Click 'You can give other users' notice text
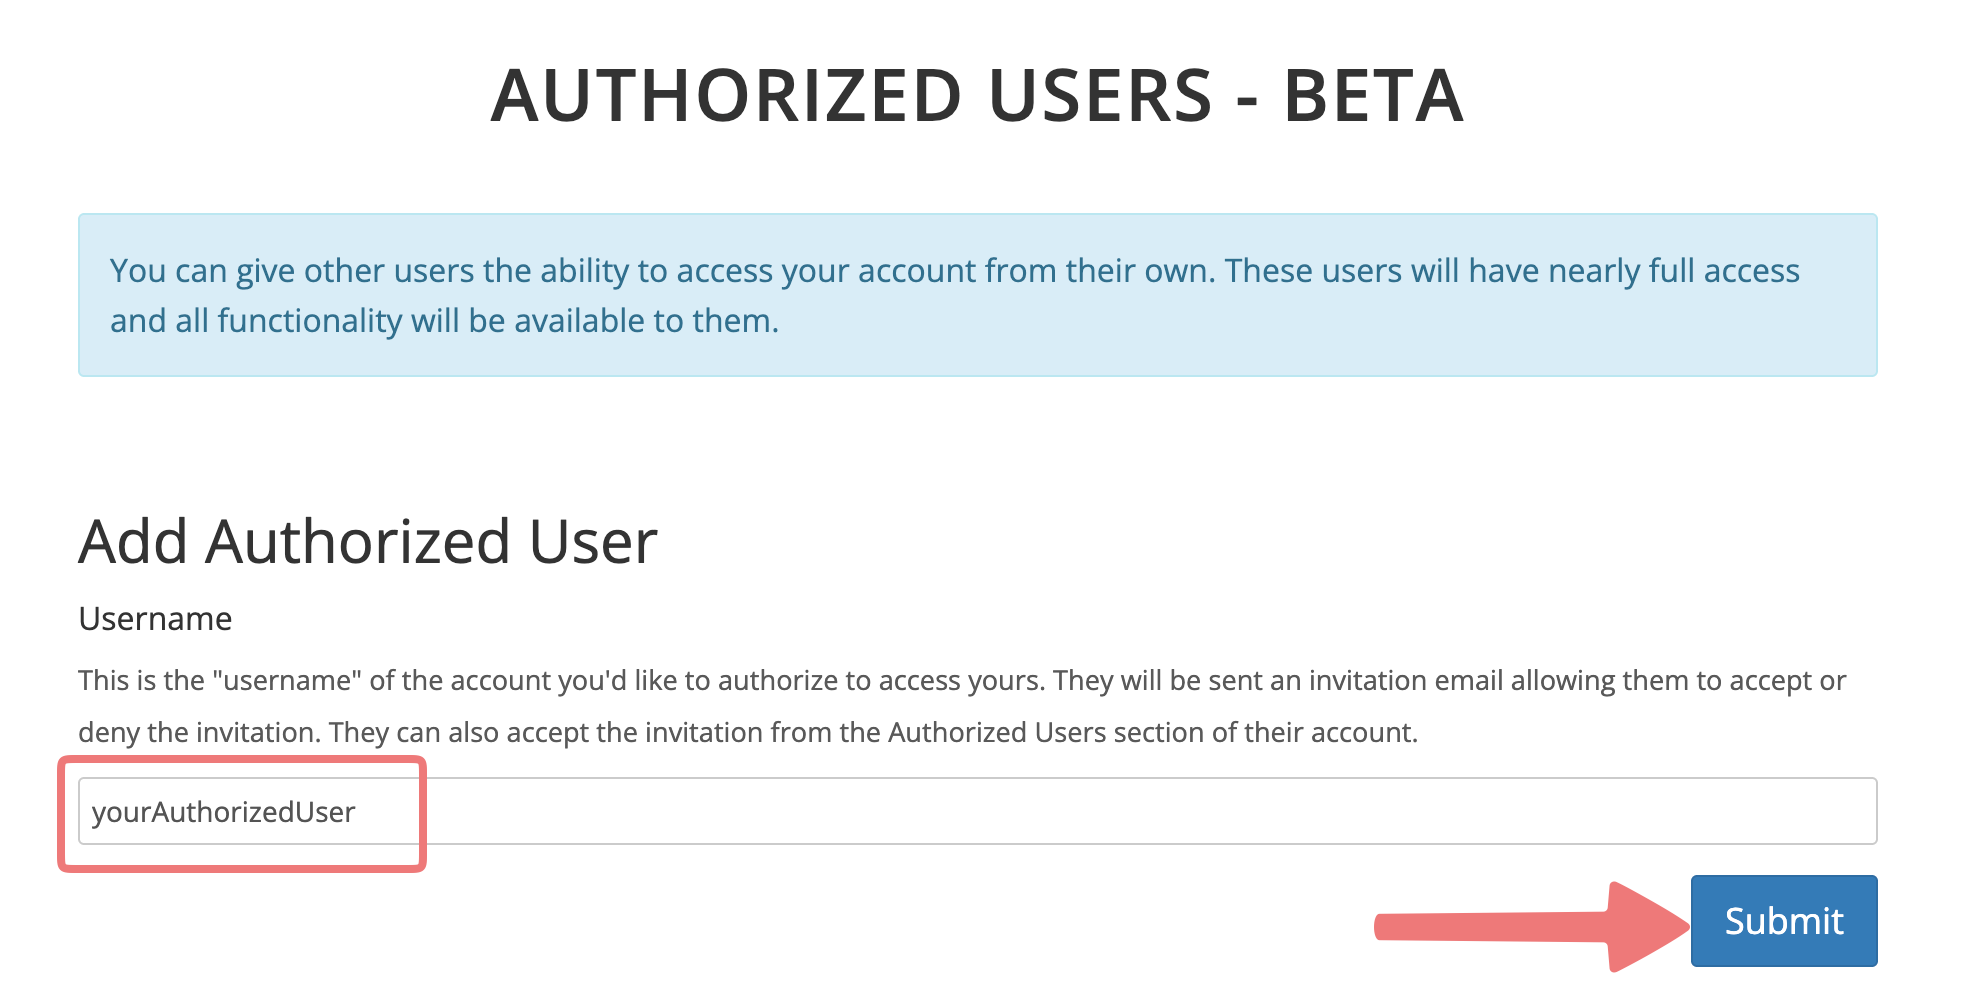1970x1008 pixels. tap(292, 271)
